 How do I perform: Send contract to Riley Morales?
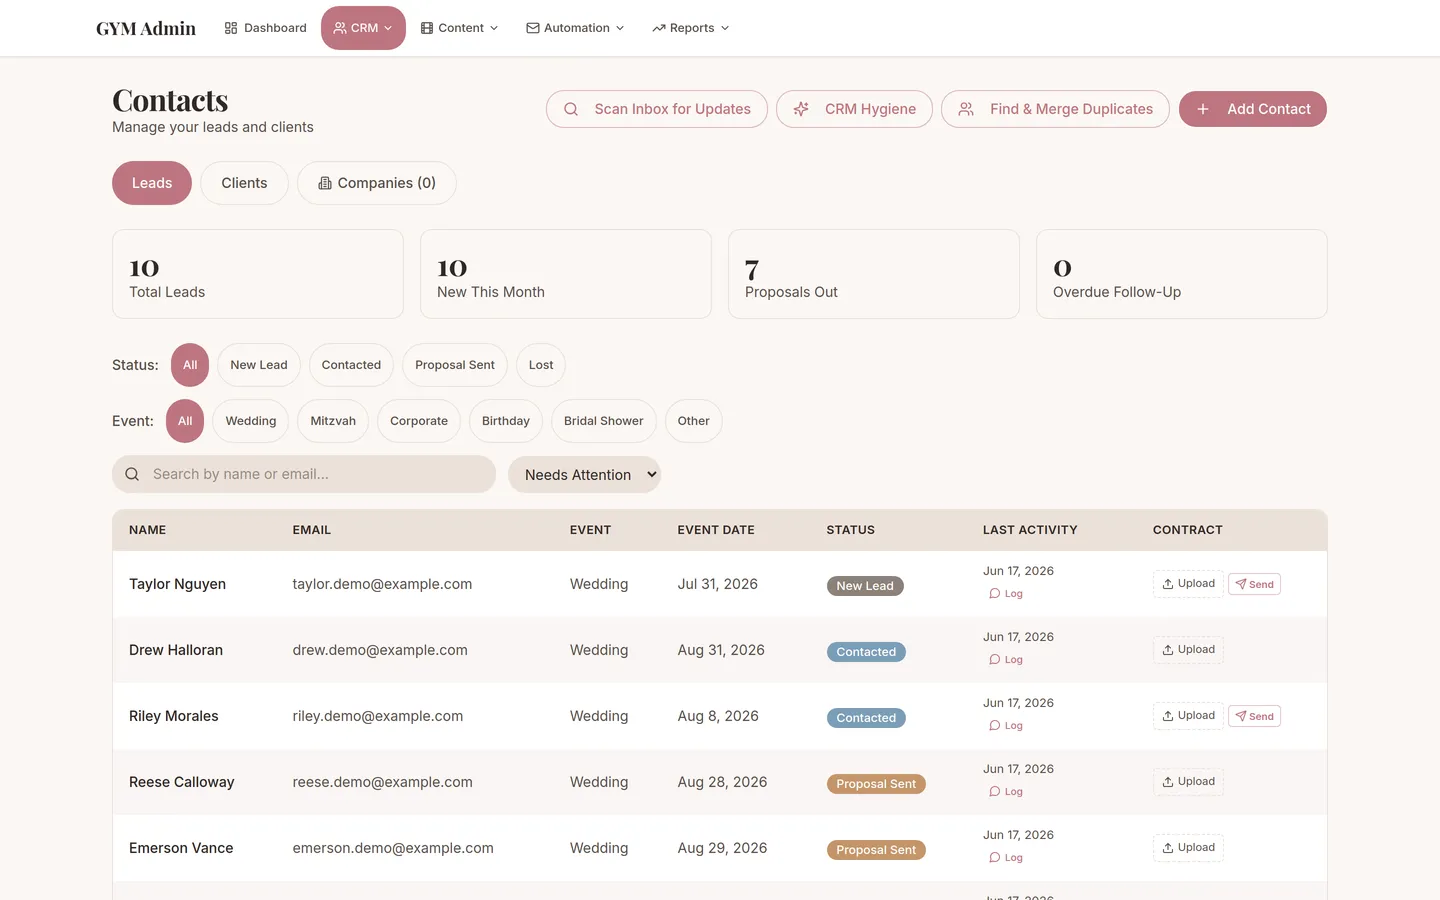[x=1254, y=716]
